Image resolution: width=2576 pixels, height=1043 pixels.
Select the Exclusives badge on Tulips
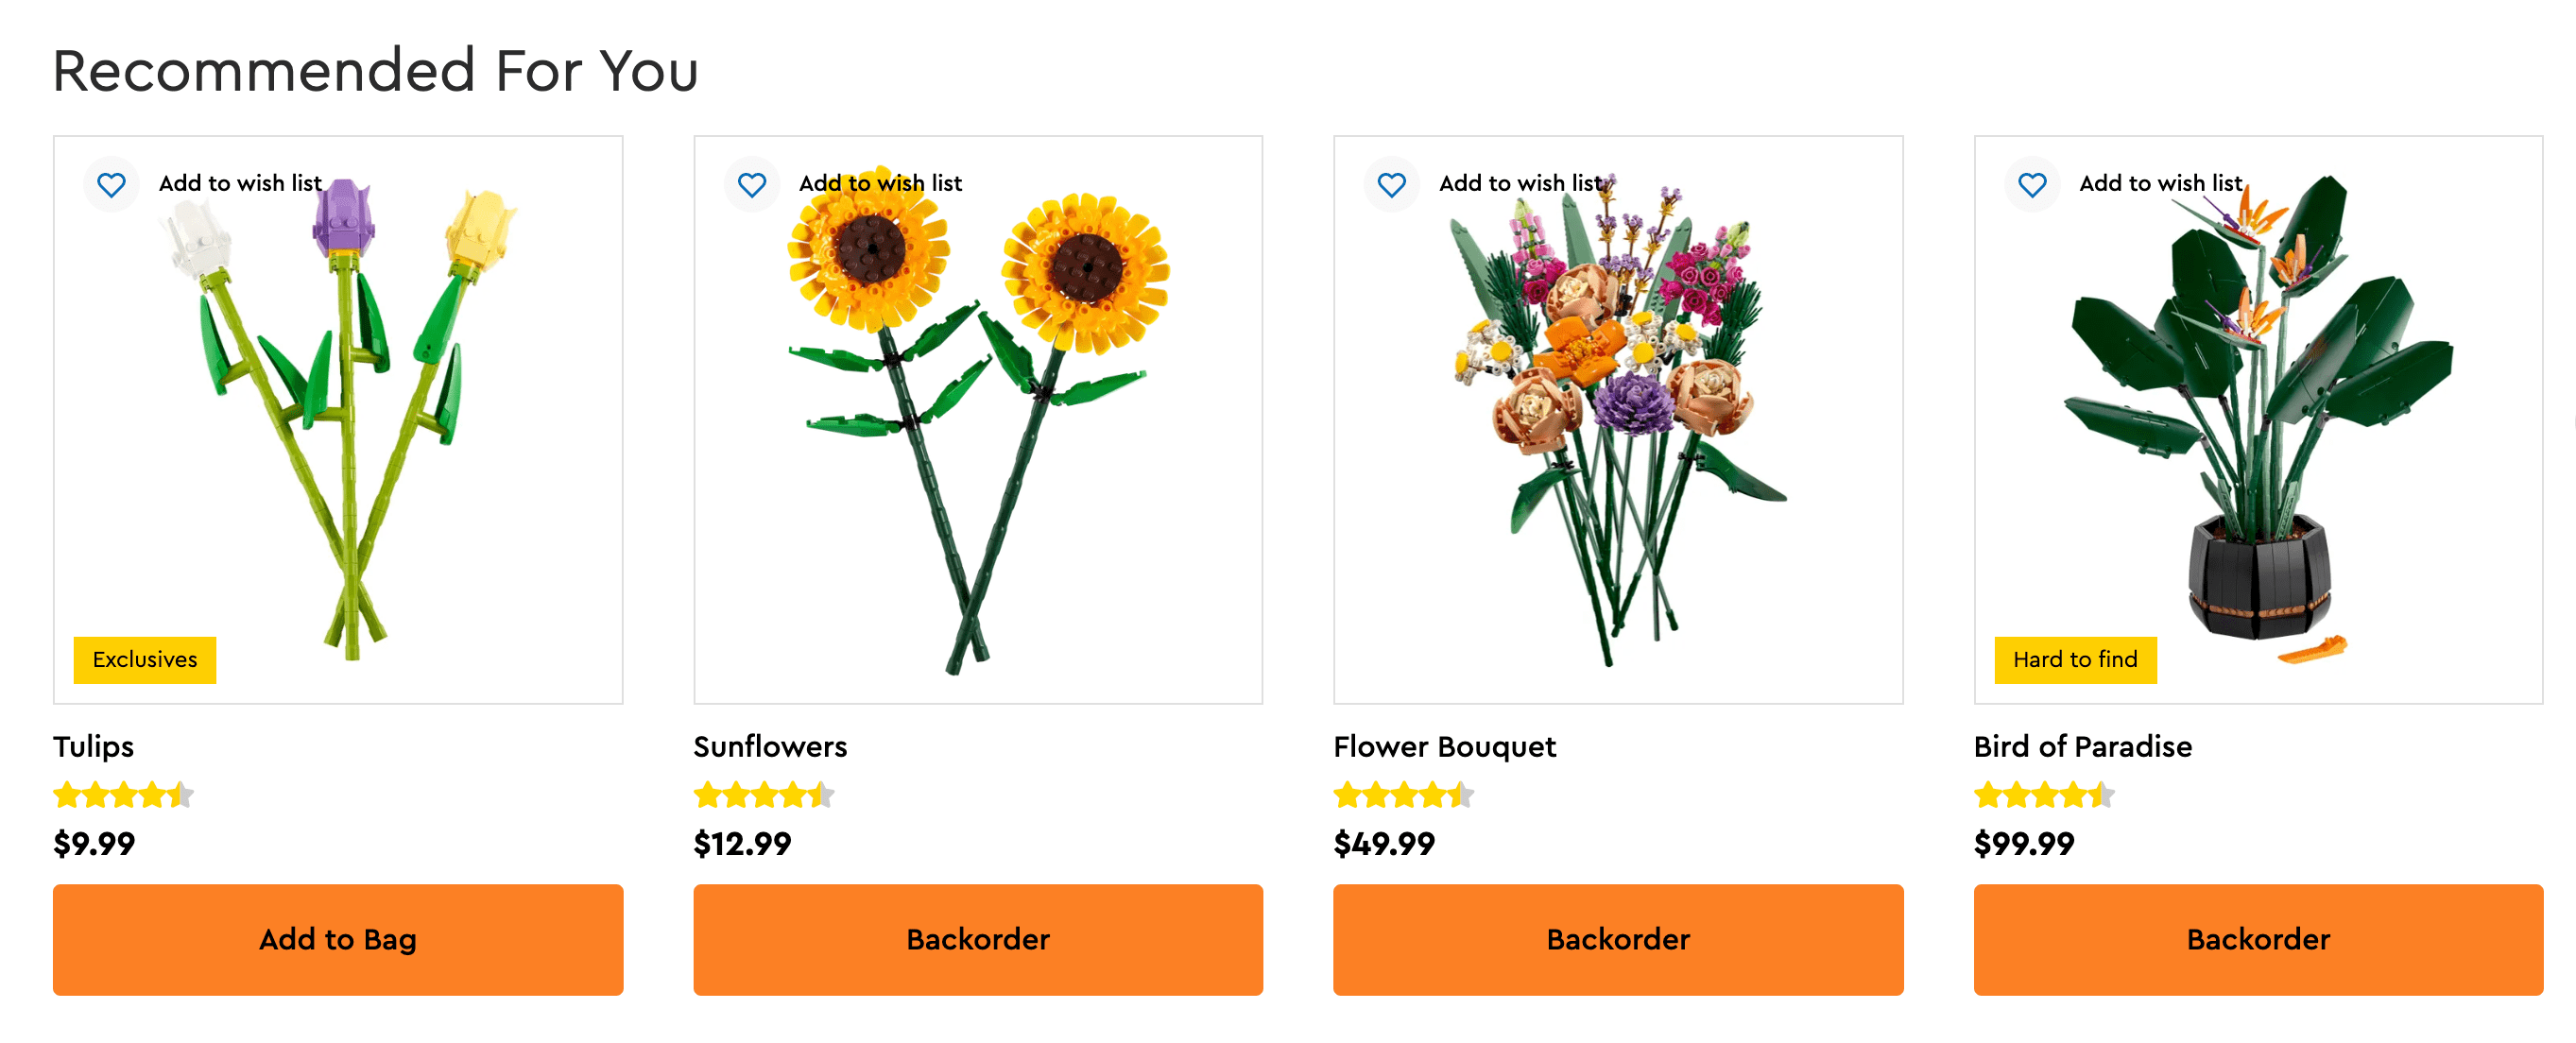[144, 659]
